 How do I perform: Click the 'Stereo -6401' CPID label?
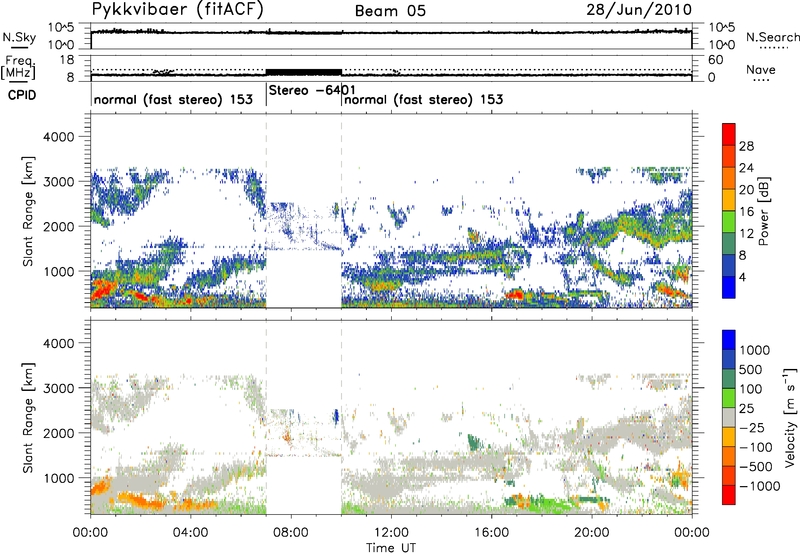(312, 90)
